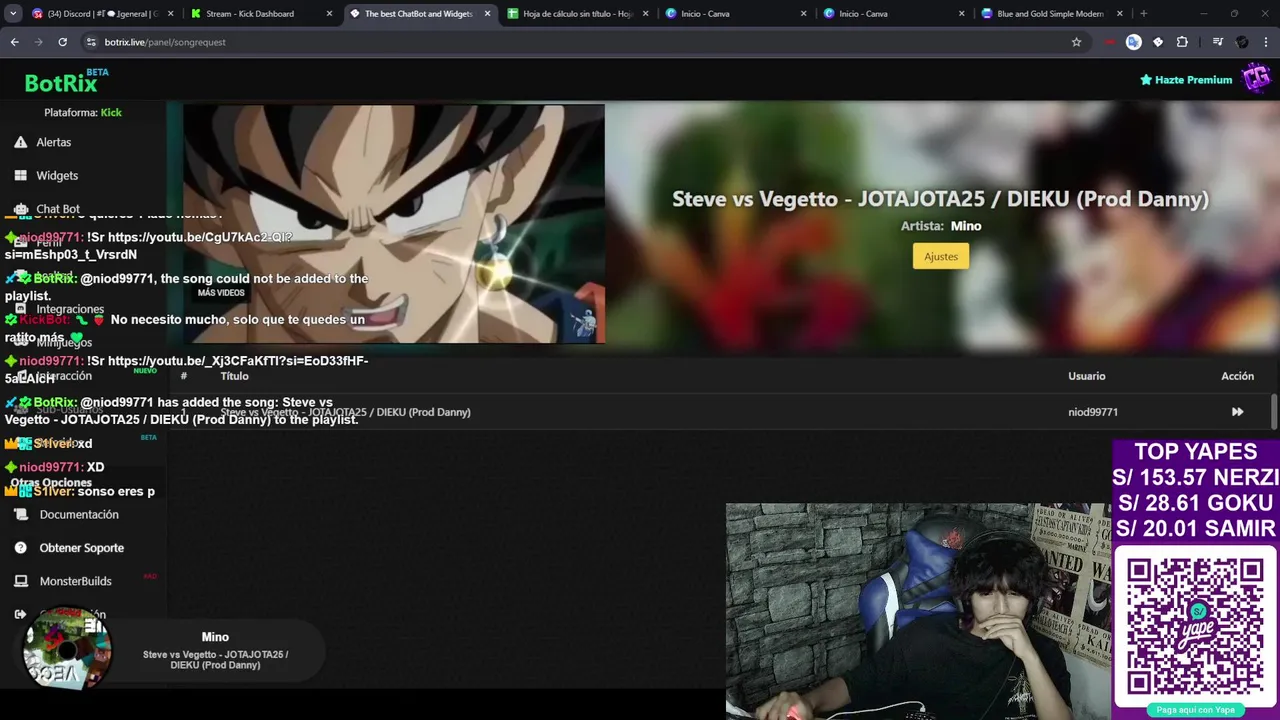Image resolution: width=1280 pixels, height=720 pixels.
Task: Click the playlist vertical scrollbar
Action: pyautogui.click(x=1274, y=410)
